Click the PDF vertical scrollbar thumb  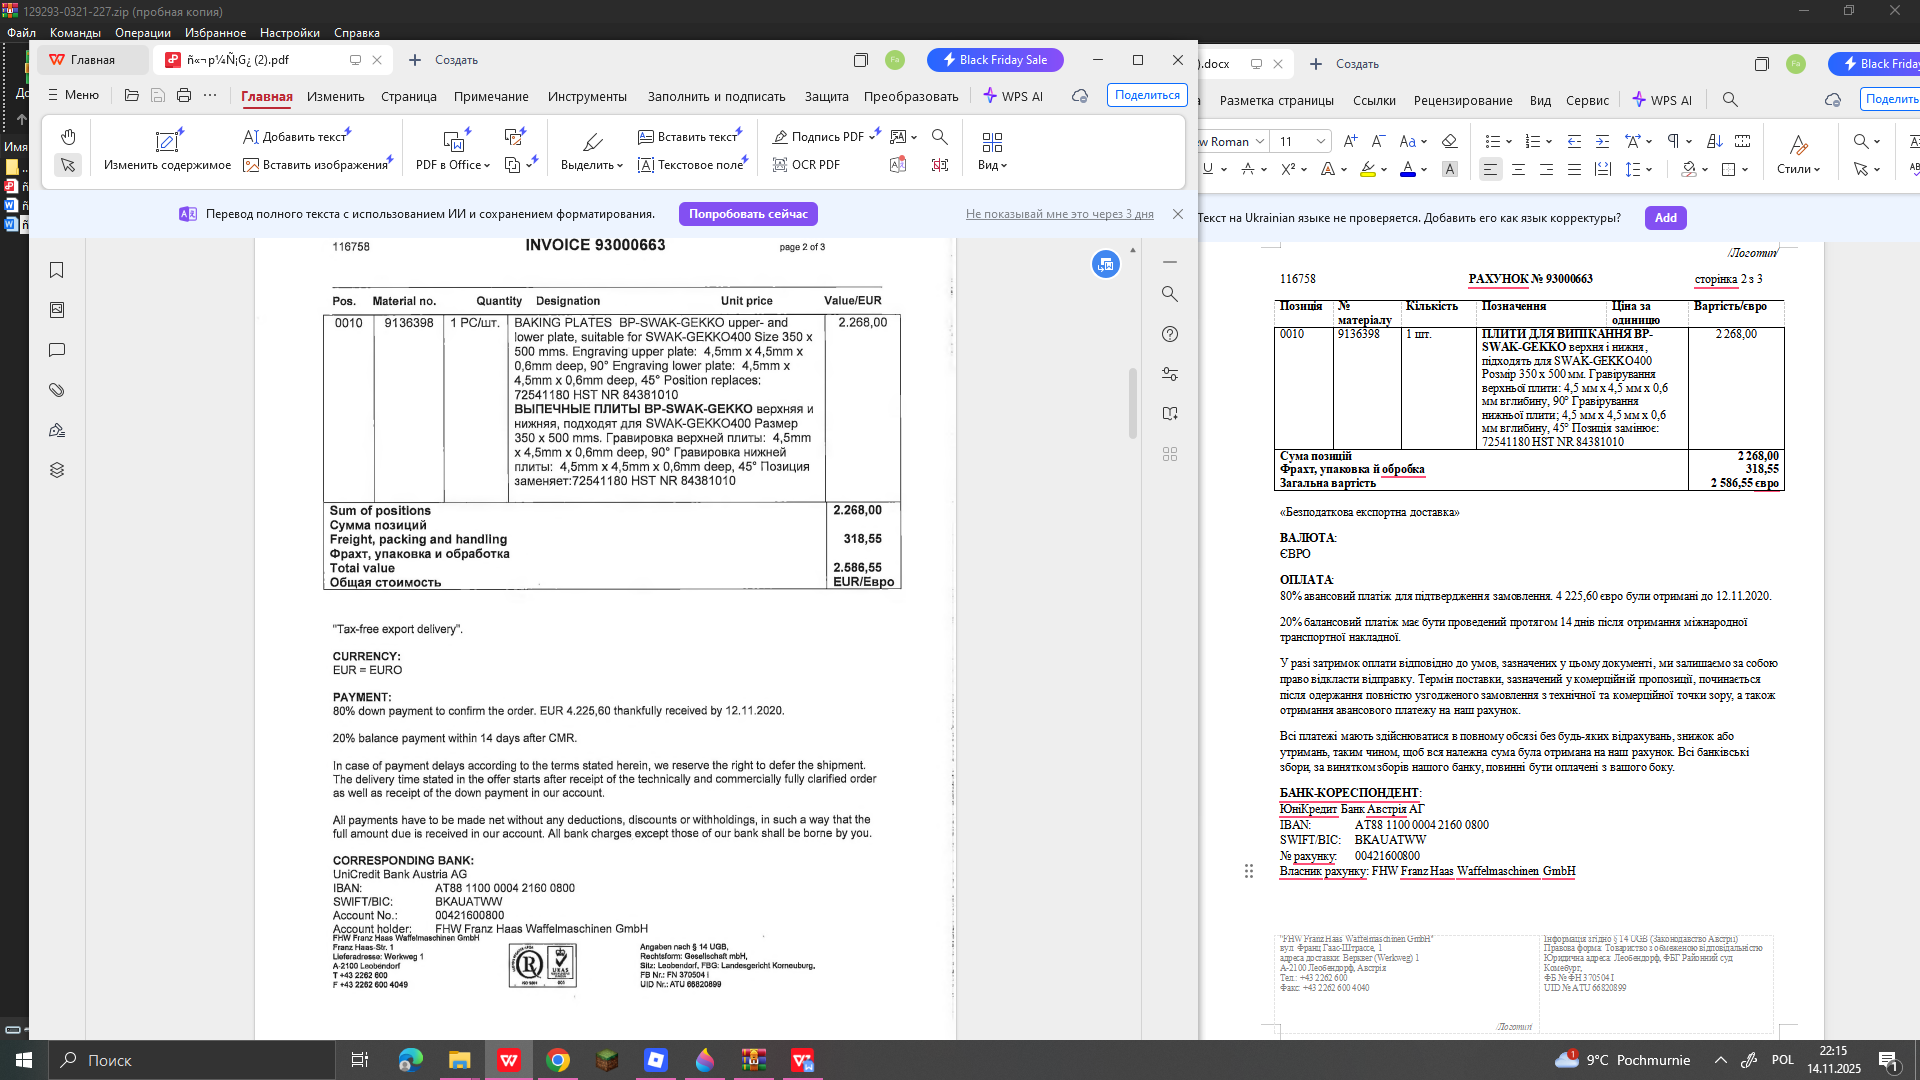(x=1133, y=403)
